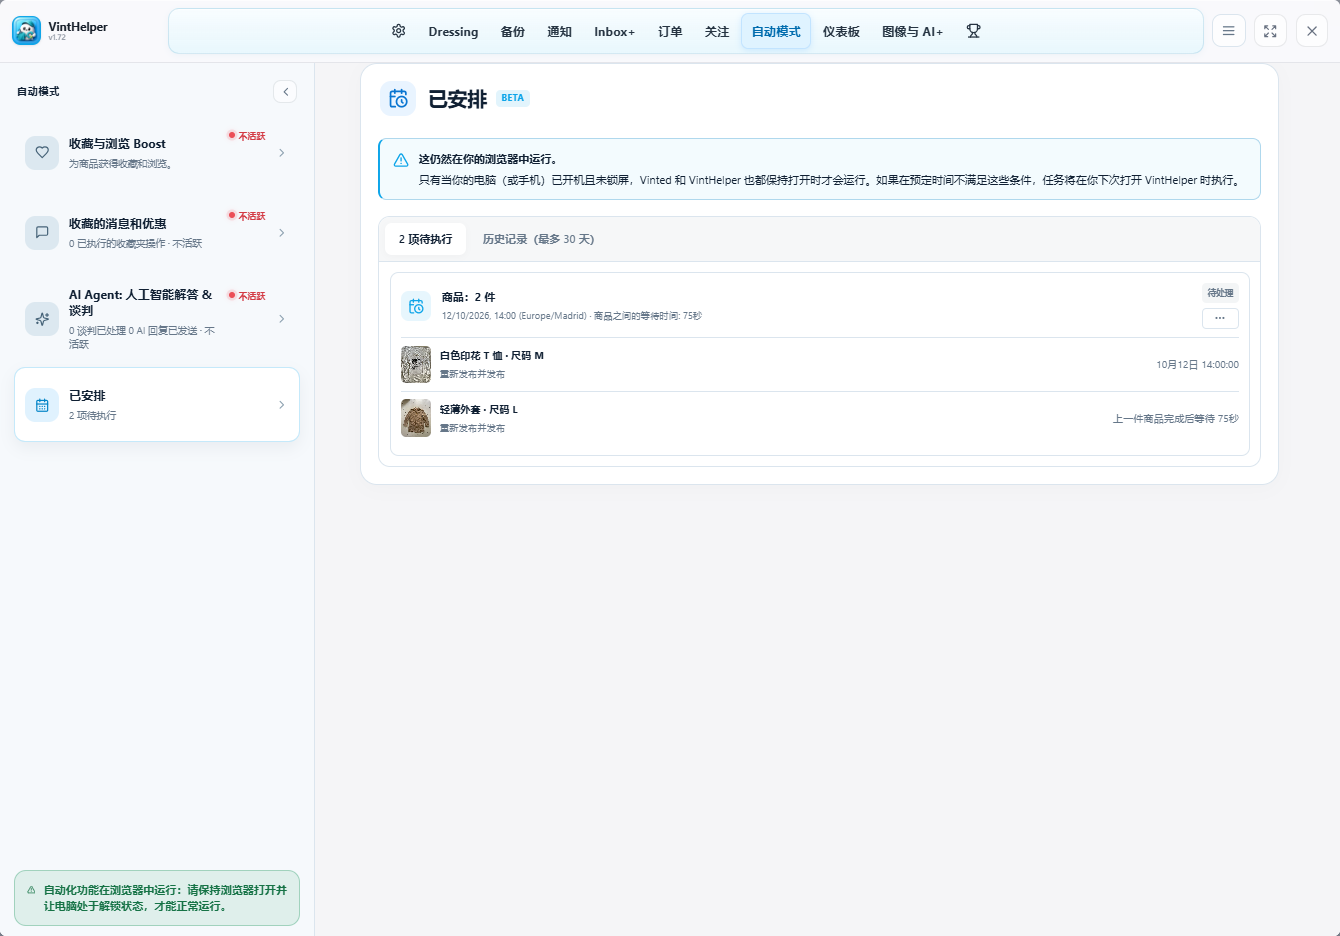Click the 待处理 status badge
This screenshot has width=1340, height=936.
click(1220, 293)
